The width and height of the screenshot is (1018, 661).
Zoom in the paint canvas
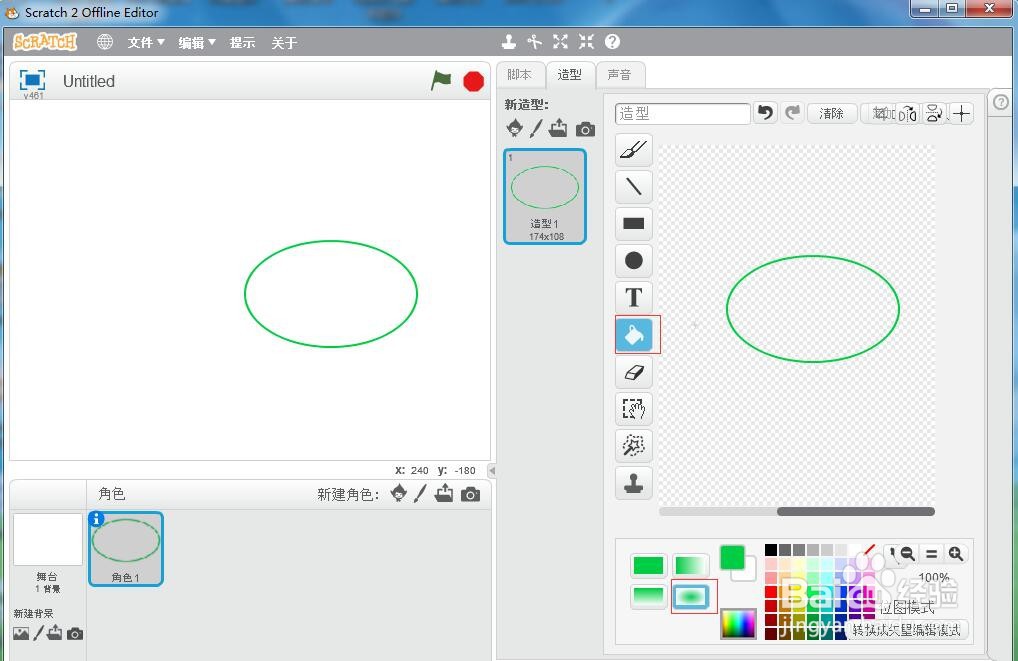tap(955, 554)
